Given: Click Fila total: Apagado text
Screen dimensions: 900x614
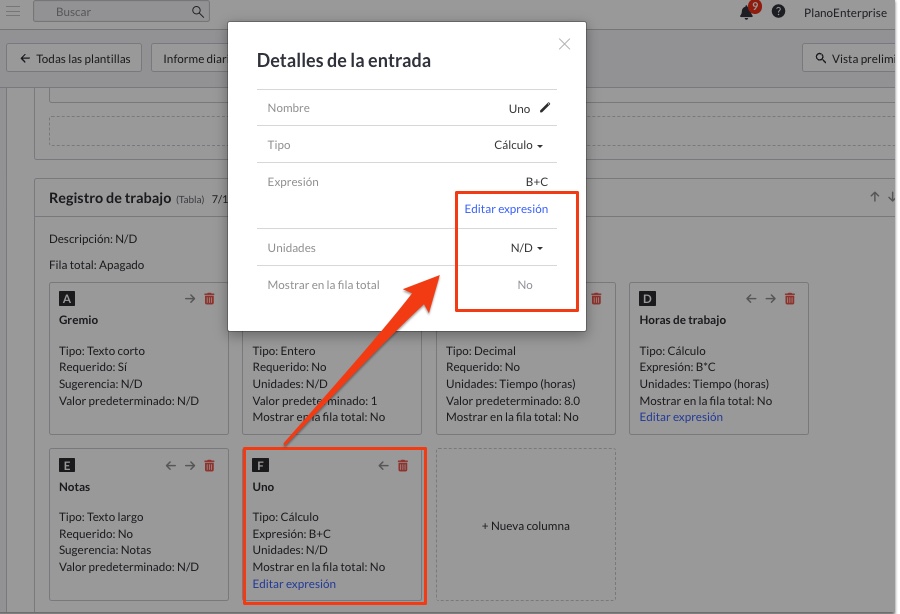Looking at the screenshot, I should [96, 265].
